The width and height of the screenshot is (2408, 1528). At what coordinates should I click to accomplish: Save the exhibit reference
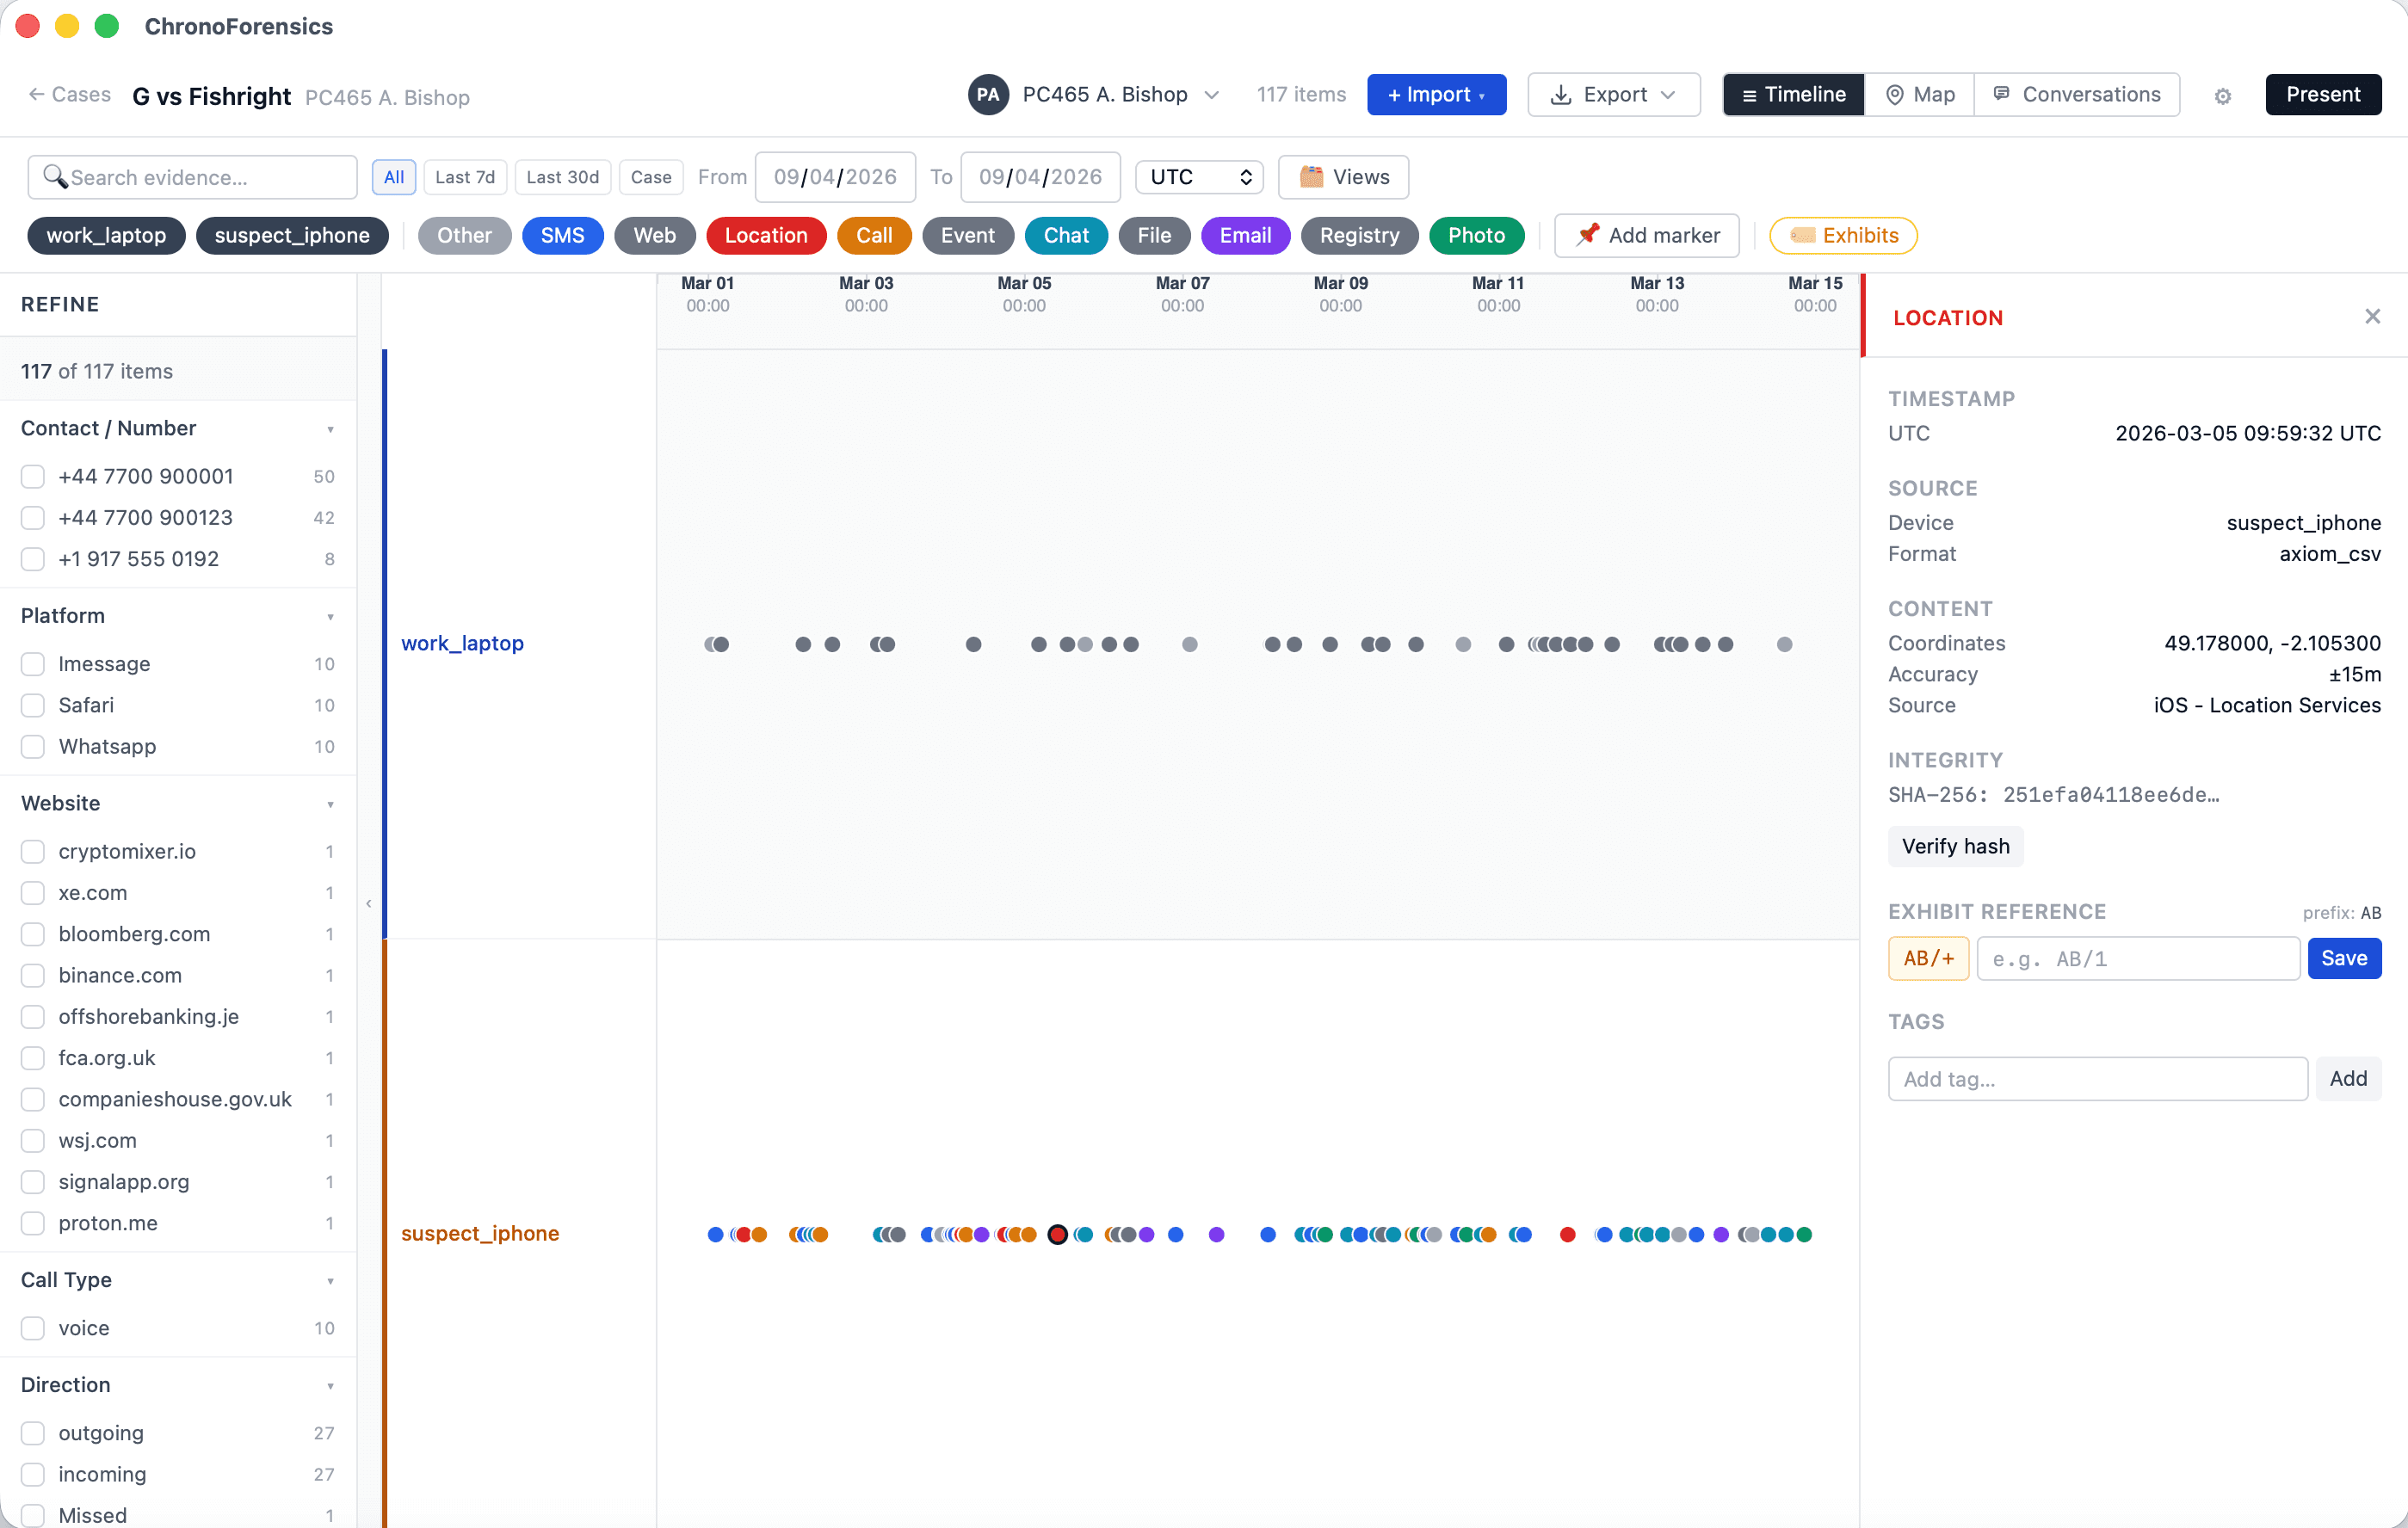(2344, 958)
